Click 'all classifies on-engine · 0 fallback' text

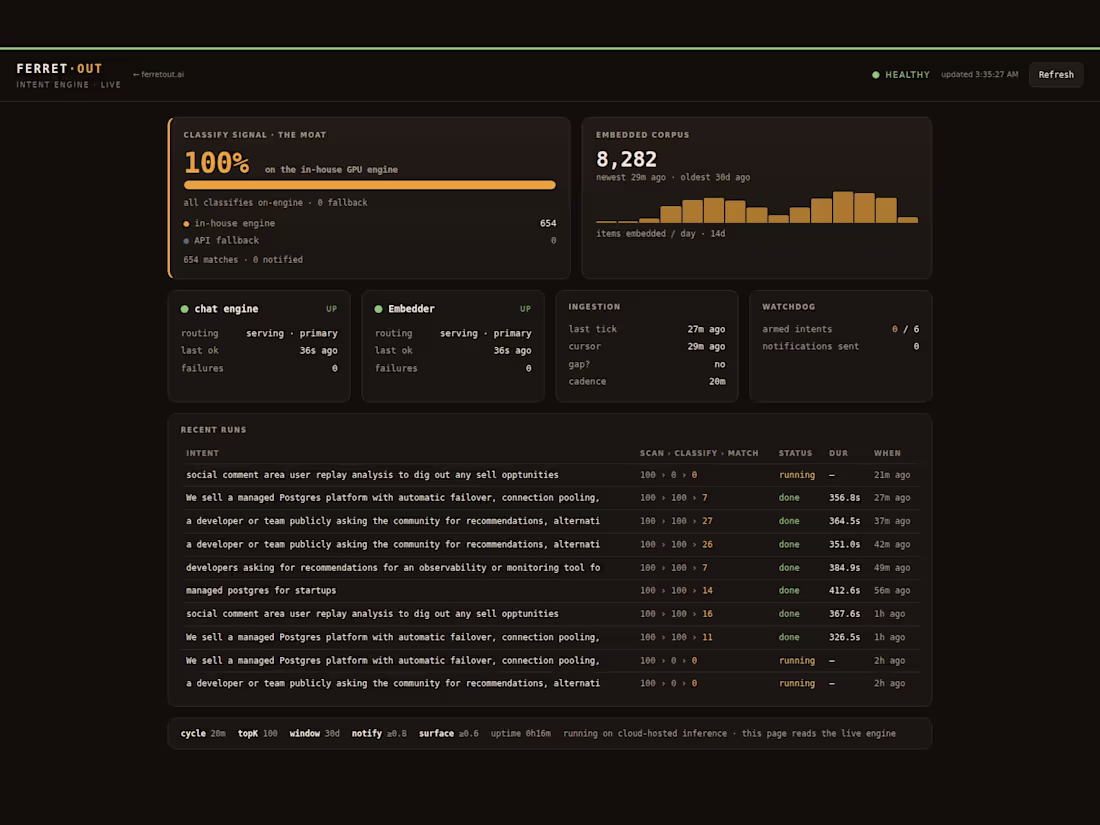(x=275, y=203)
